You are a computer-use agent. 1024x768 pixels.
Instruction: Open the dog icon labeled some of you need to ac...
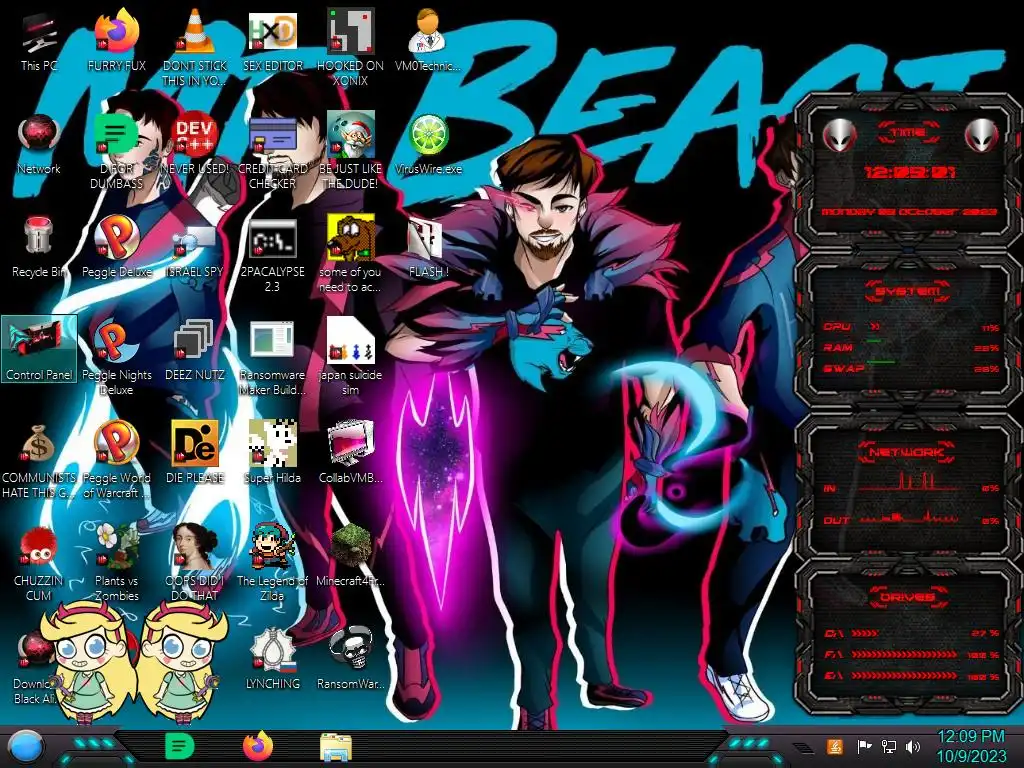351,255
